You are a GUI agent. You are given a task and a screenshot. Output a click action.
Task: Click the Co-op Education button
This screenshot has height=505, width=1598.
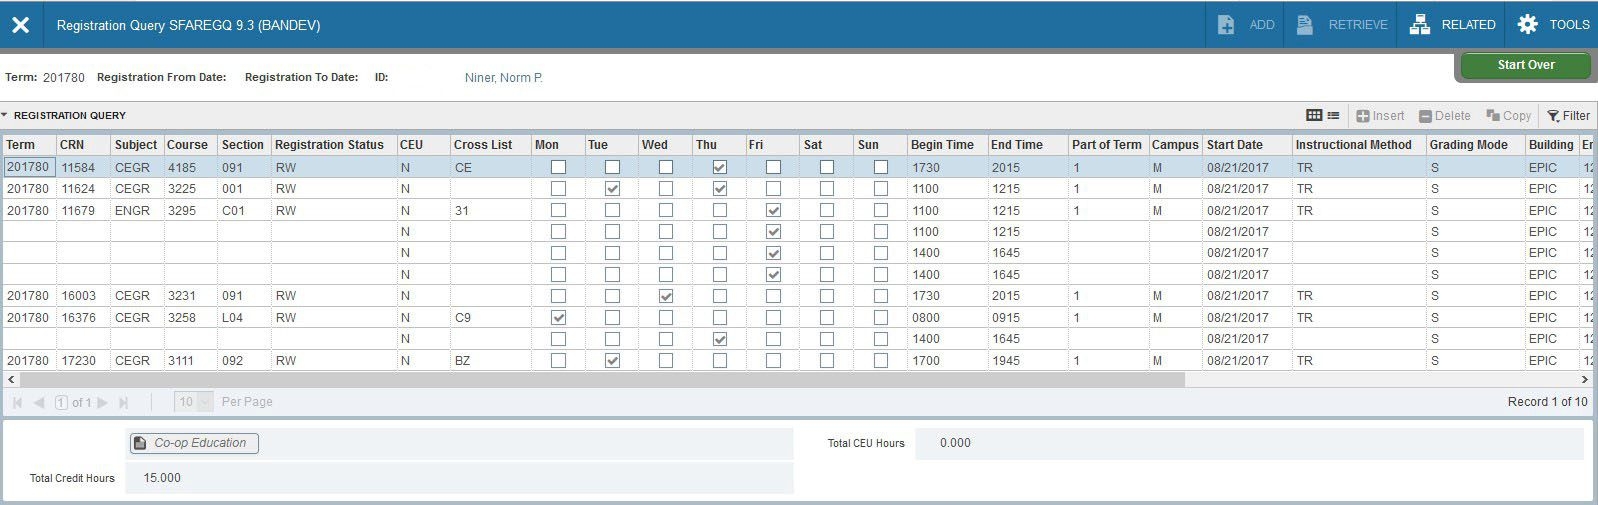click(x=194, y=443)
